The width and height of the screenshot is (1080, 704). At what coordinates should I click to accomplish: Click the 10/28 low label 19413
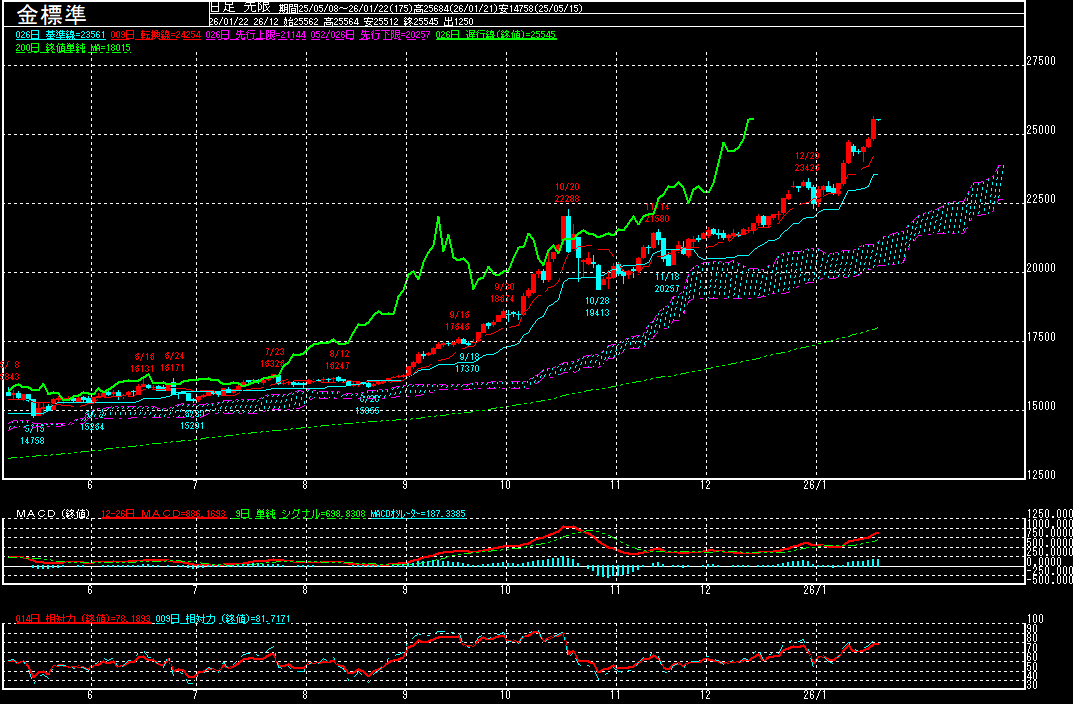click(597, 306)
